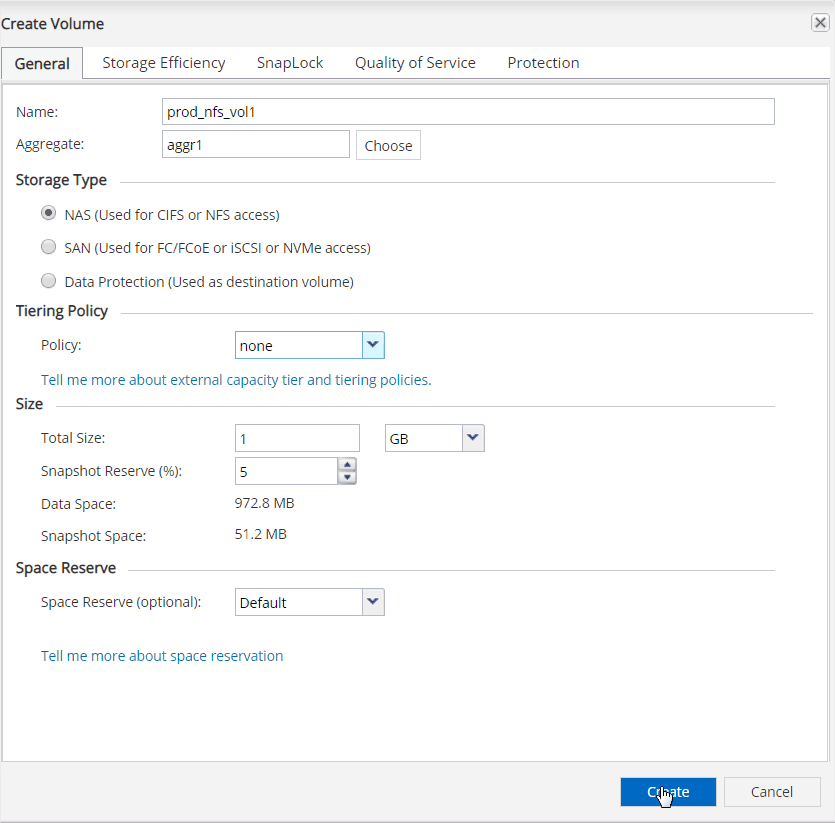The image size is (835, 823).
Task: Switch to the Storage Efficiency tab
Action: point(163,62)
